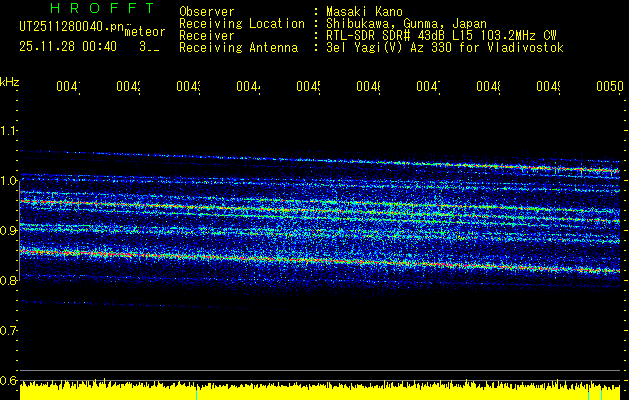The image size is (629, 400).
Task: Click the 1.1 frequency axis label
Action: point(9,131)
